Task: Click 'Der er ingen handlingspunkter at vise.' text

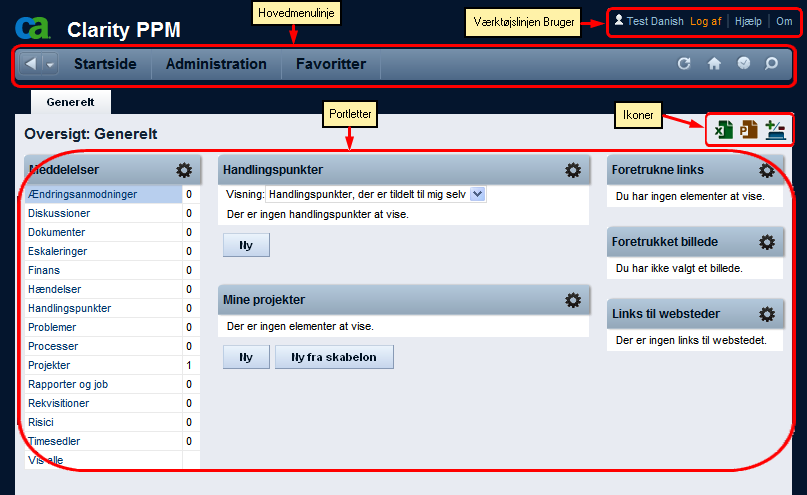Action: [318, 214]
